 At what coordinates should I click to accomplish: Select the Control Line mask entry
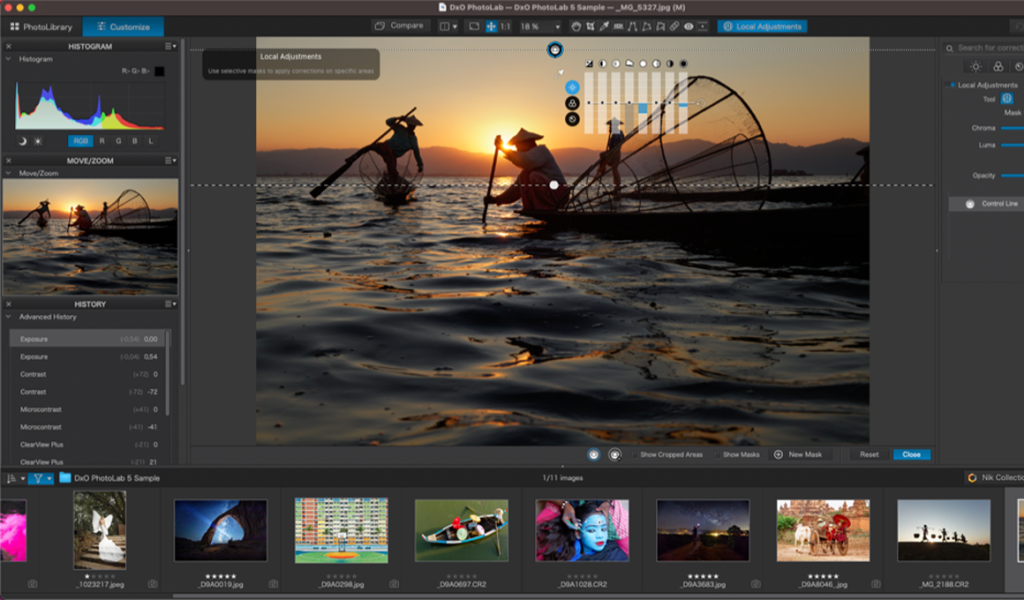click(x=986, y=204)
